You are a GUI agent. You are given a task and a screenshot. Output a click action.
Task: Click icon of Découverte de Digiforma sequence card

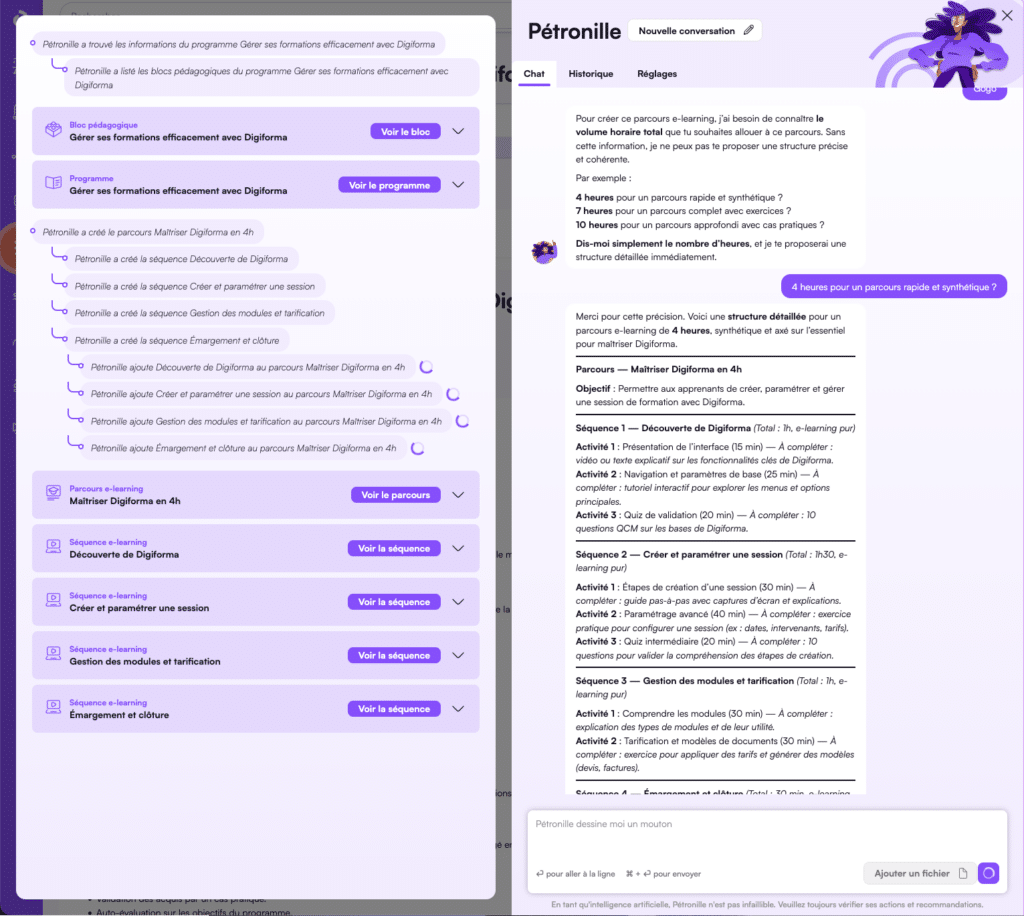pos(54,546)
